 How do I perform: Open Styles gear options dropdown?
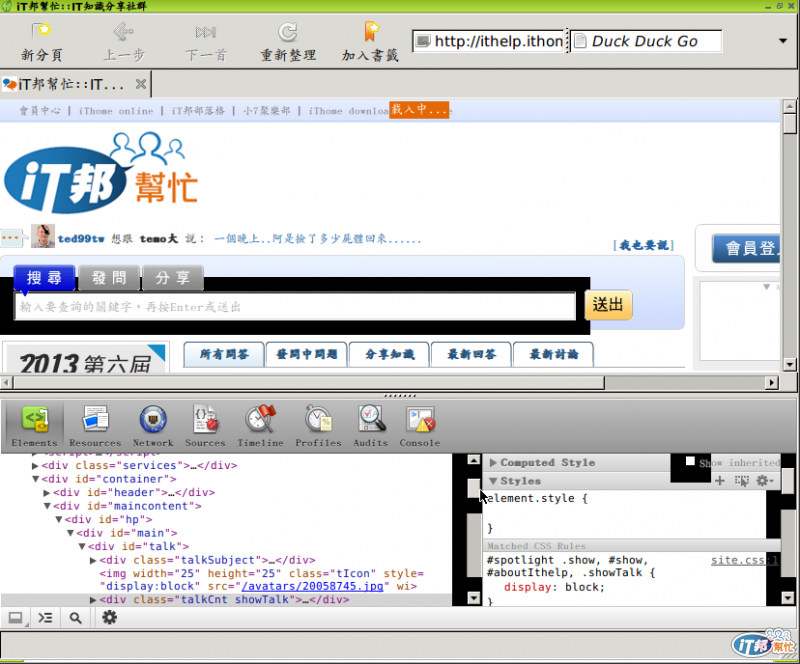[765, 481]
